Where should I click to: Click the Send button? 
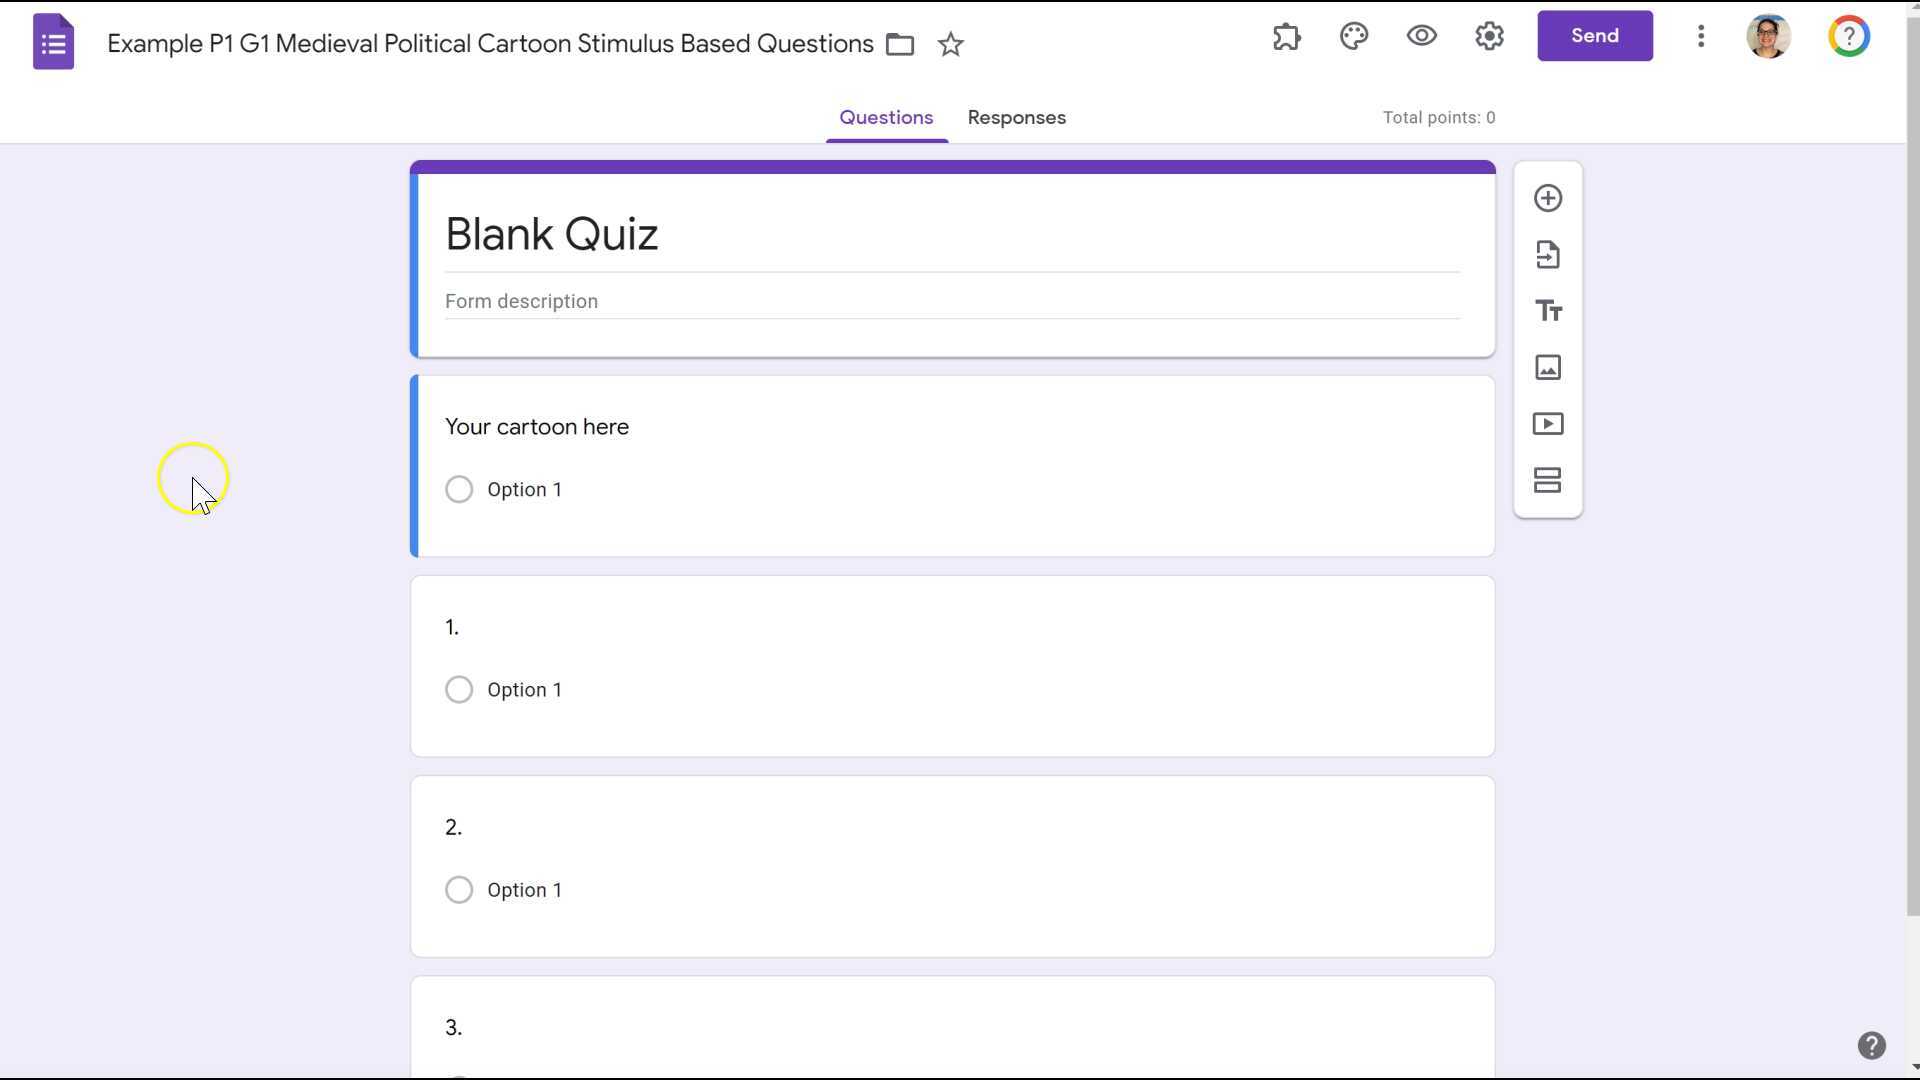[1594, 35]
